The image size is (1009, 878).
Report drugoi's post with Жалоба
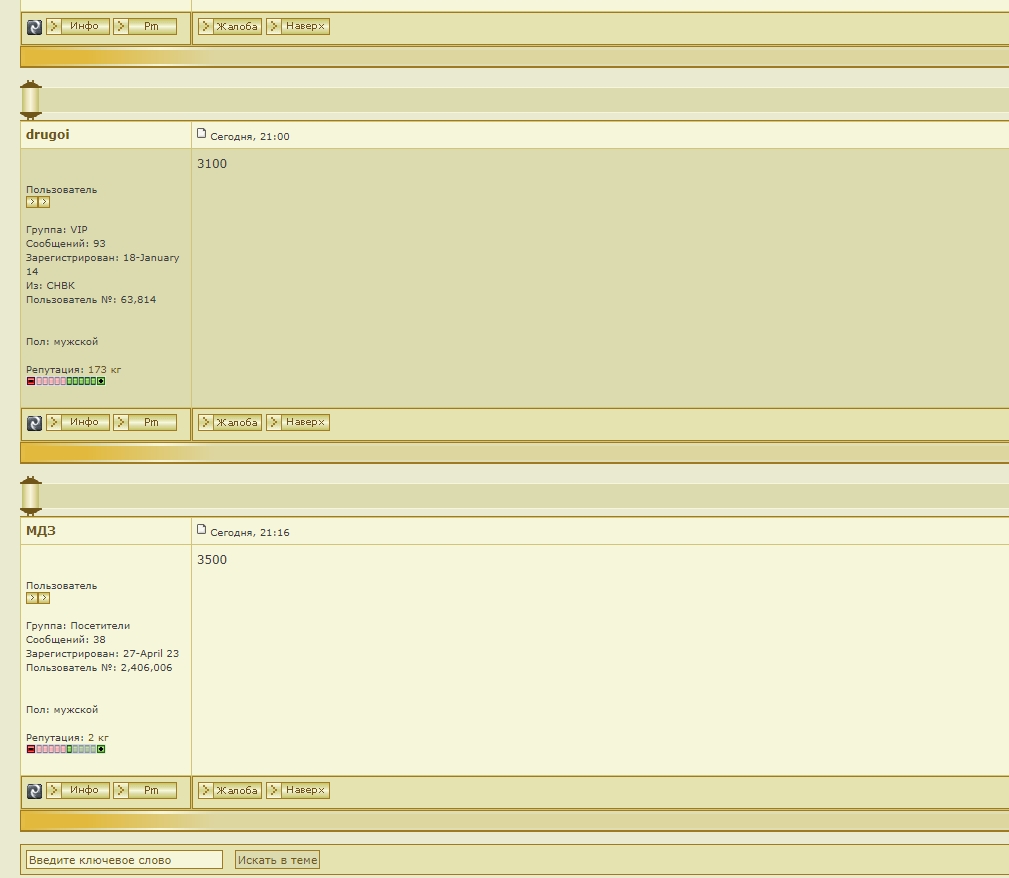coord(230,422)
